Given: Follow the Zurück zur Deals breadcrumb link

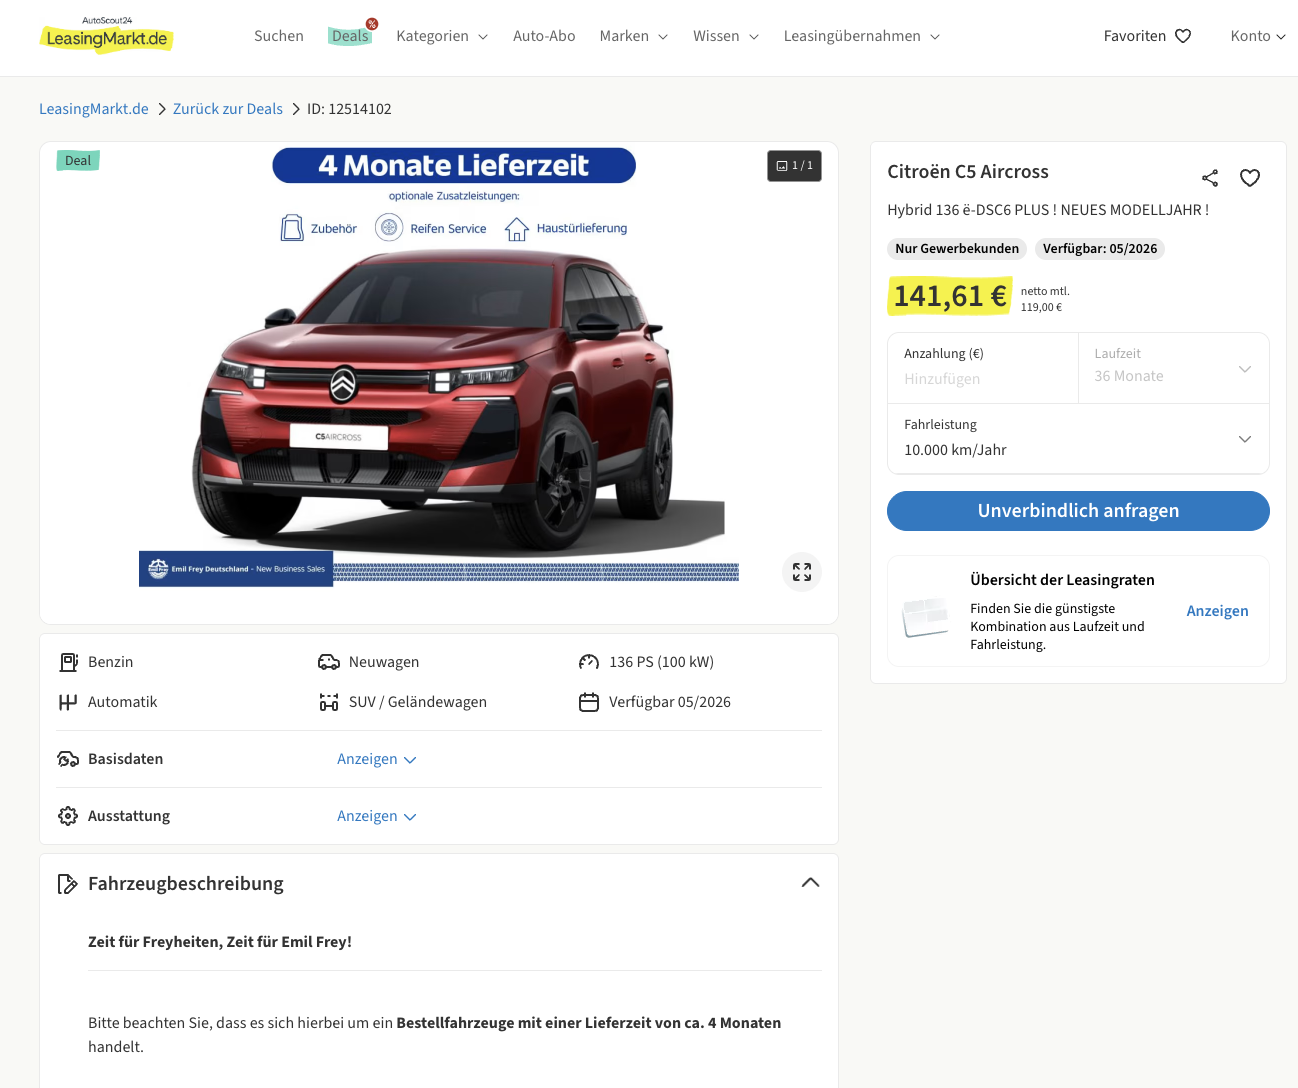Looking at the screenshot, I should [x=228, y=109].
